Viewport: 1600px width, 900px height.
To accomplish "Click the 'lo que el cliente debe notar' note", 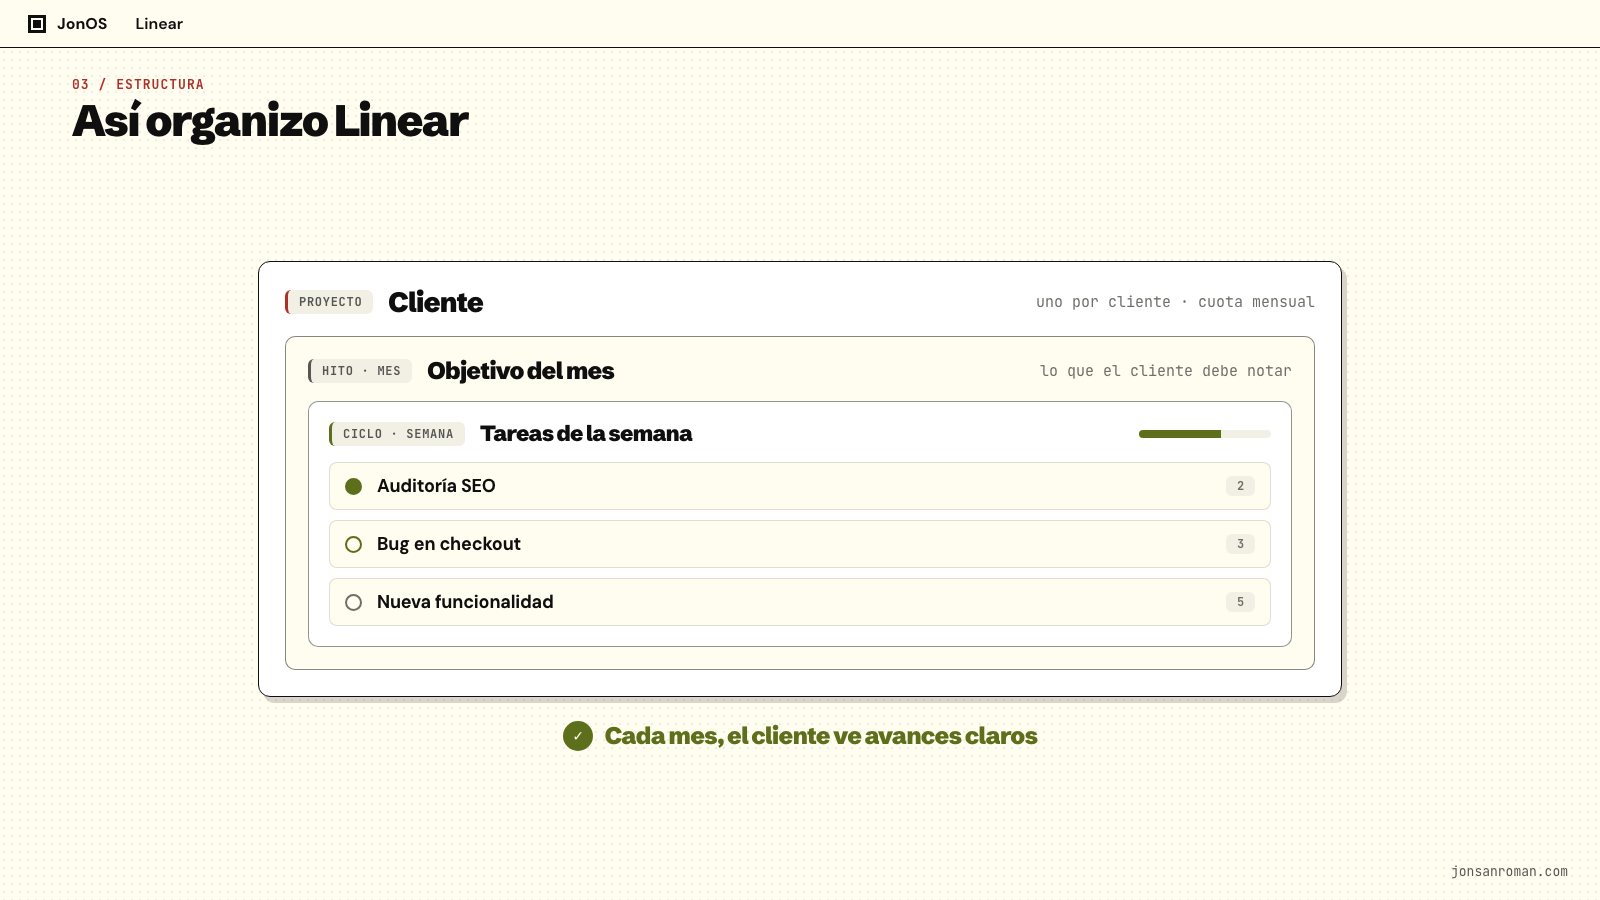I will click(1165, 371).
